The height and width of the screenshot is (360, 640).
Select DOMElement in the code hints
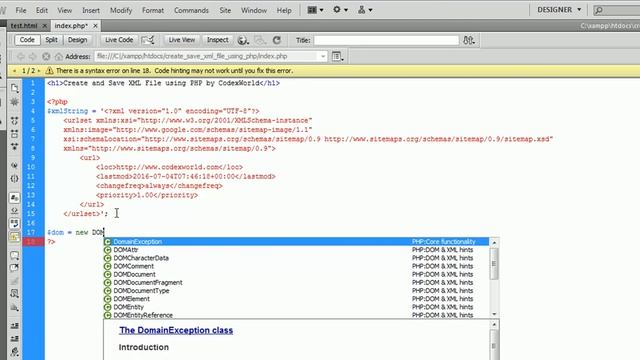296,299
